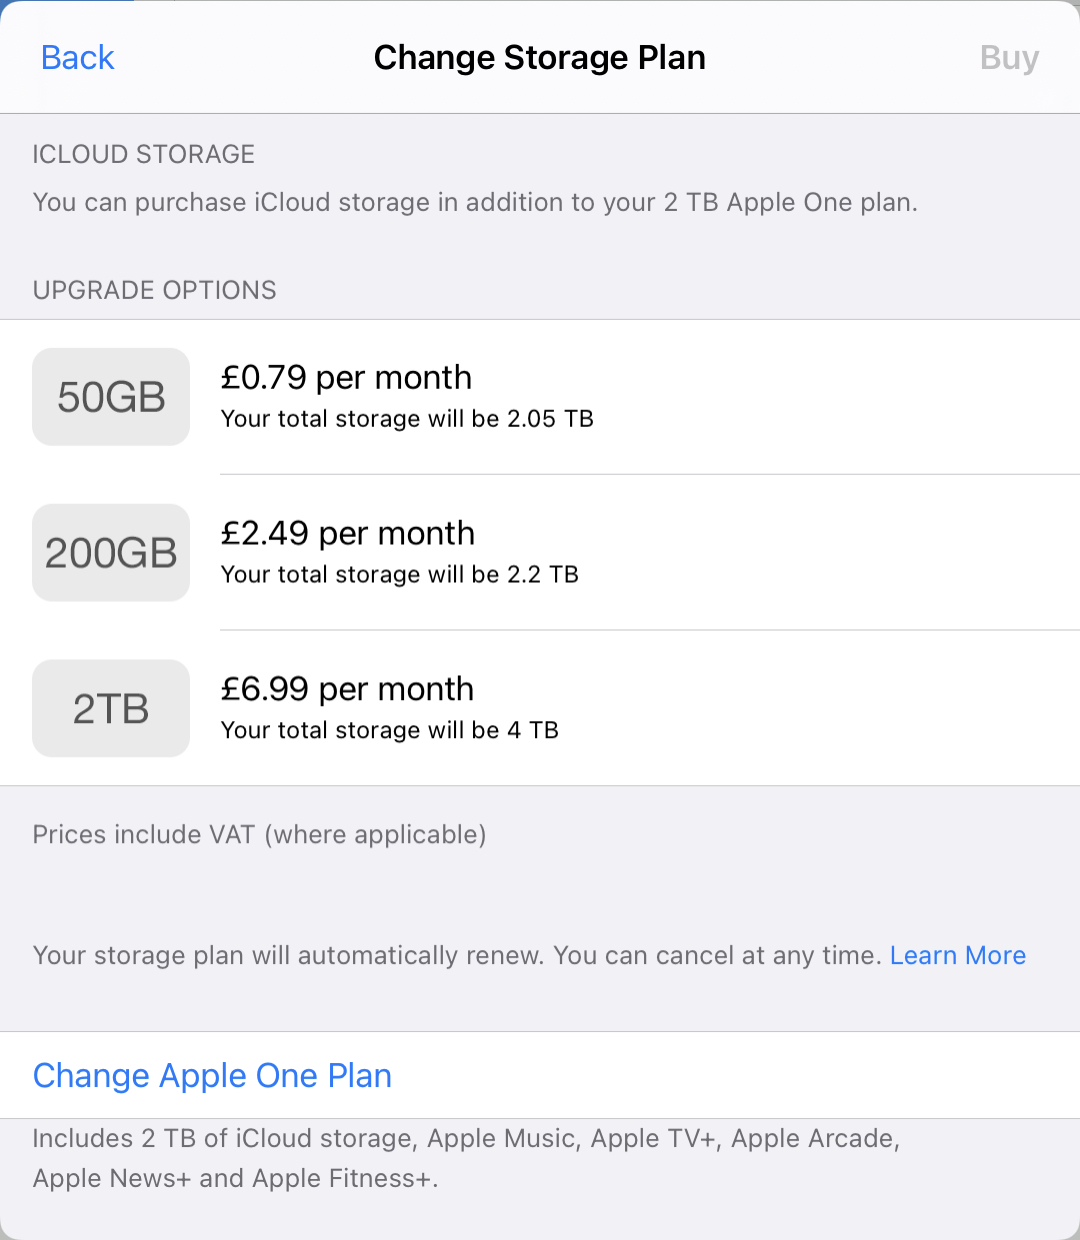Click "Your total storage will be 4 TB"
Viewport: 1080px width, 1240px height.
click(390, 731)
